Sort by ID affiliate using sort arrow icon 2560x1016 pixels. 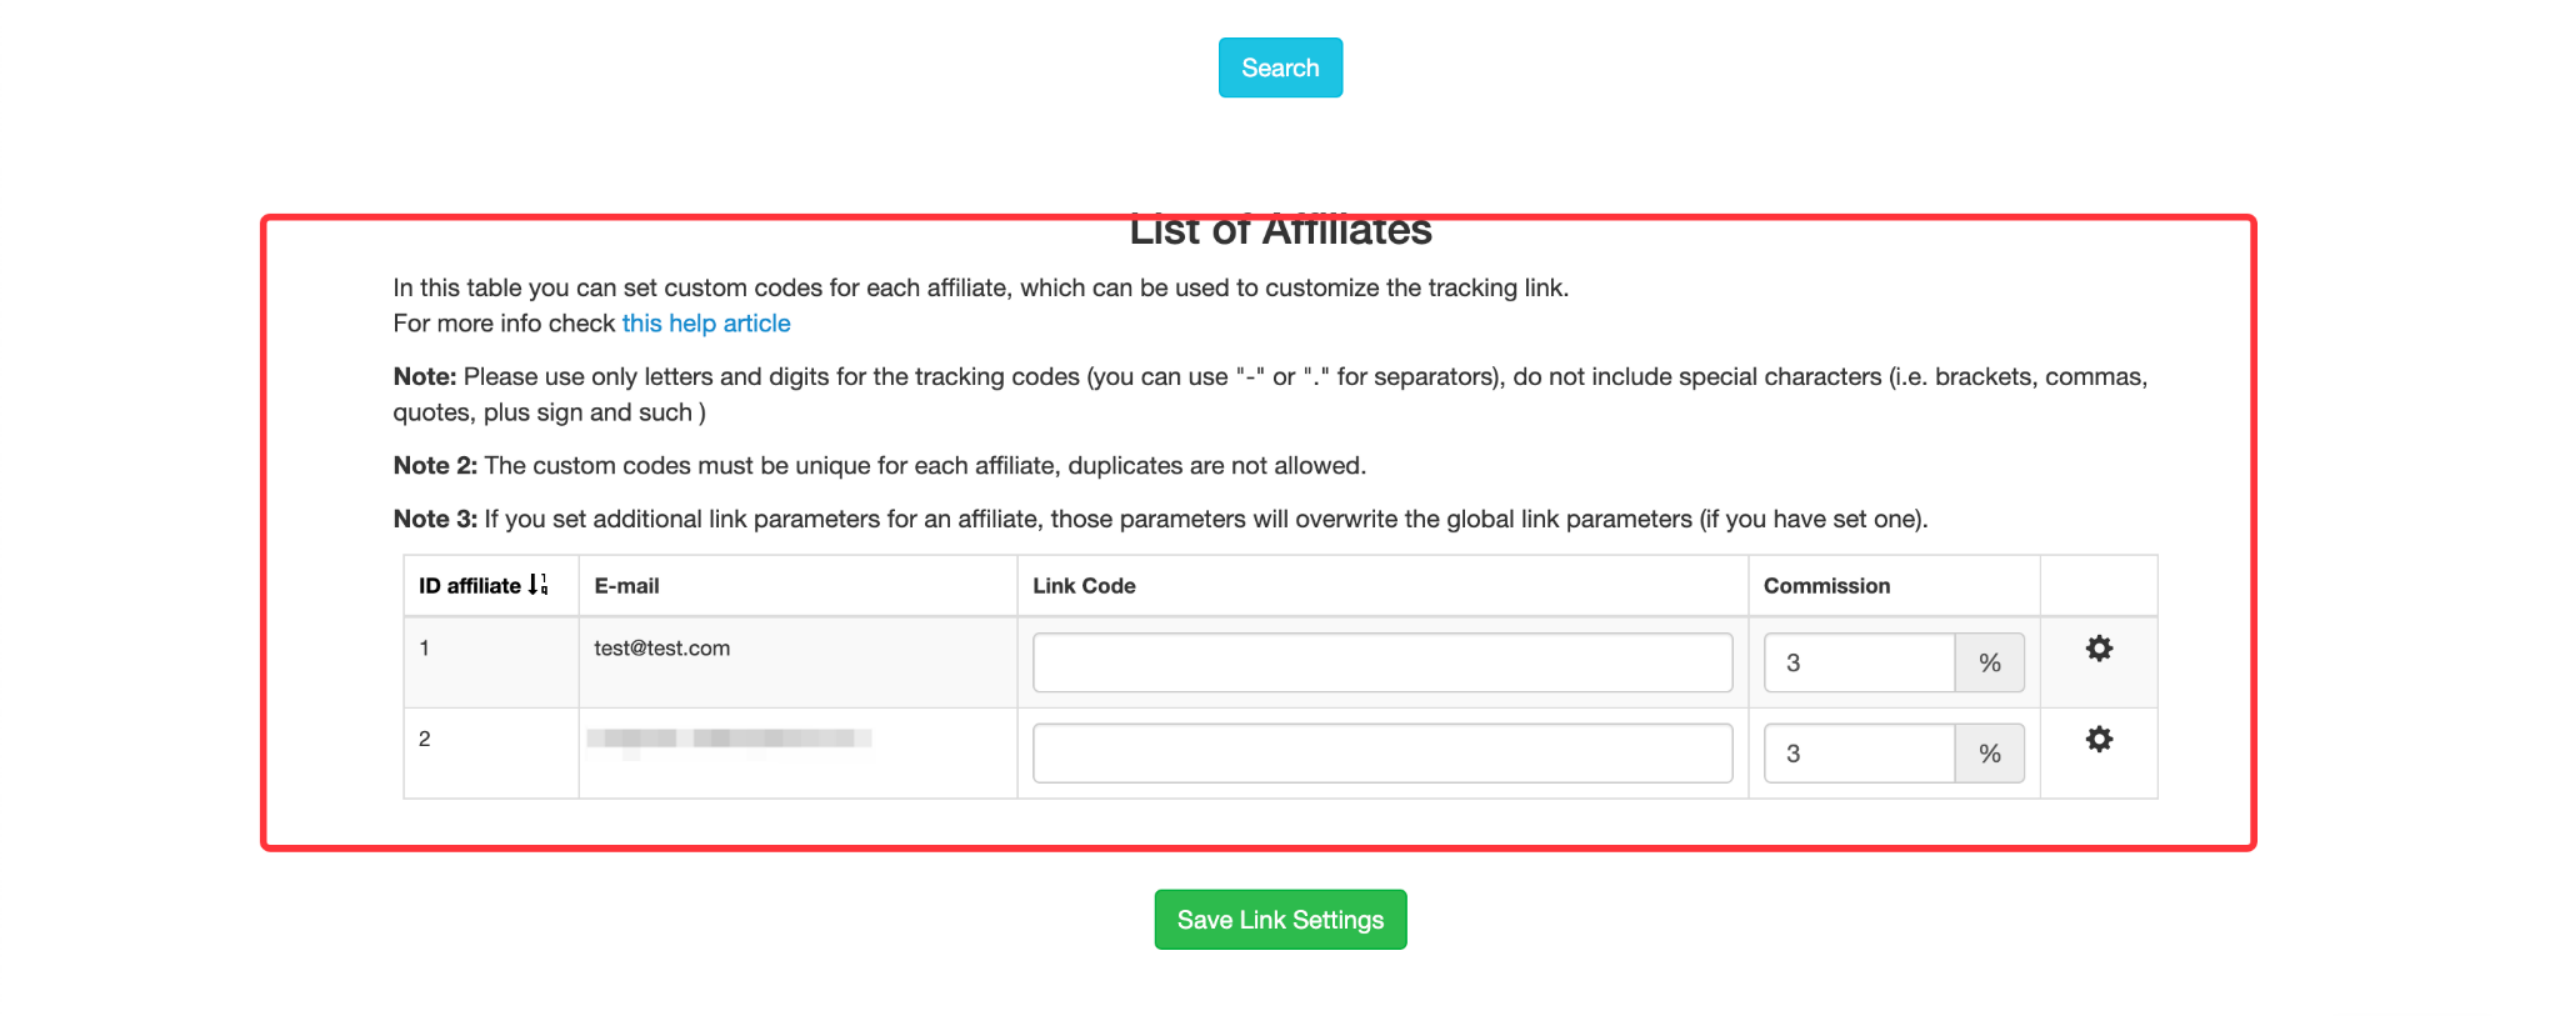pyautogui.click(x=538, y=585)
